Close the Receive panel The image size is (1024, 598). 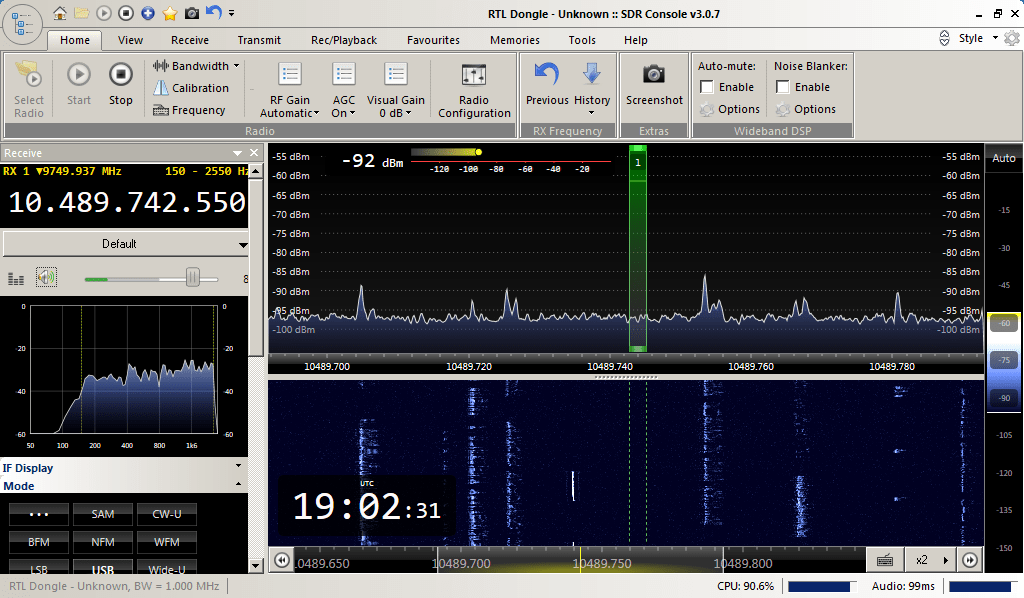coord(254,152)
